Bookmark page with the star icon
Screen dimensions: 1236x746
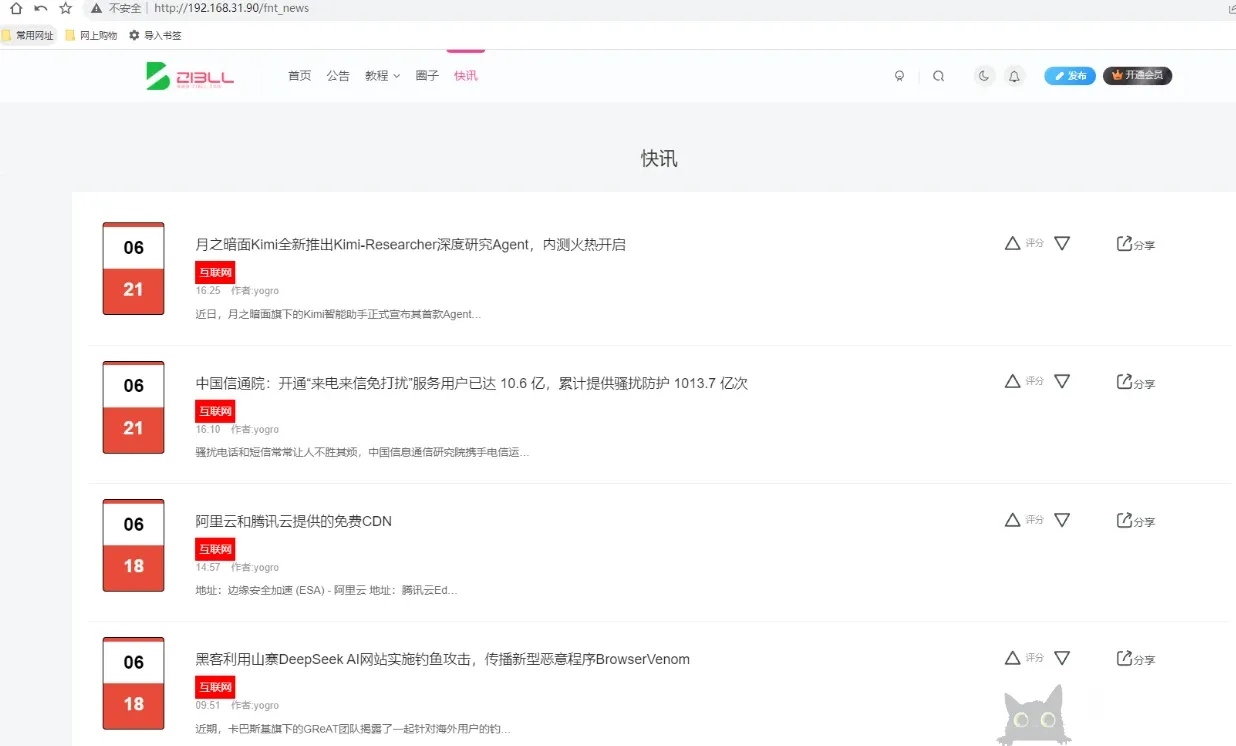pos(66,8)
